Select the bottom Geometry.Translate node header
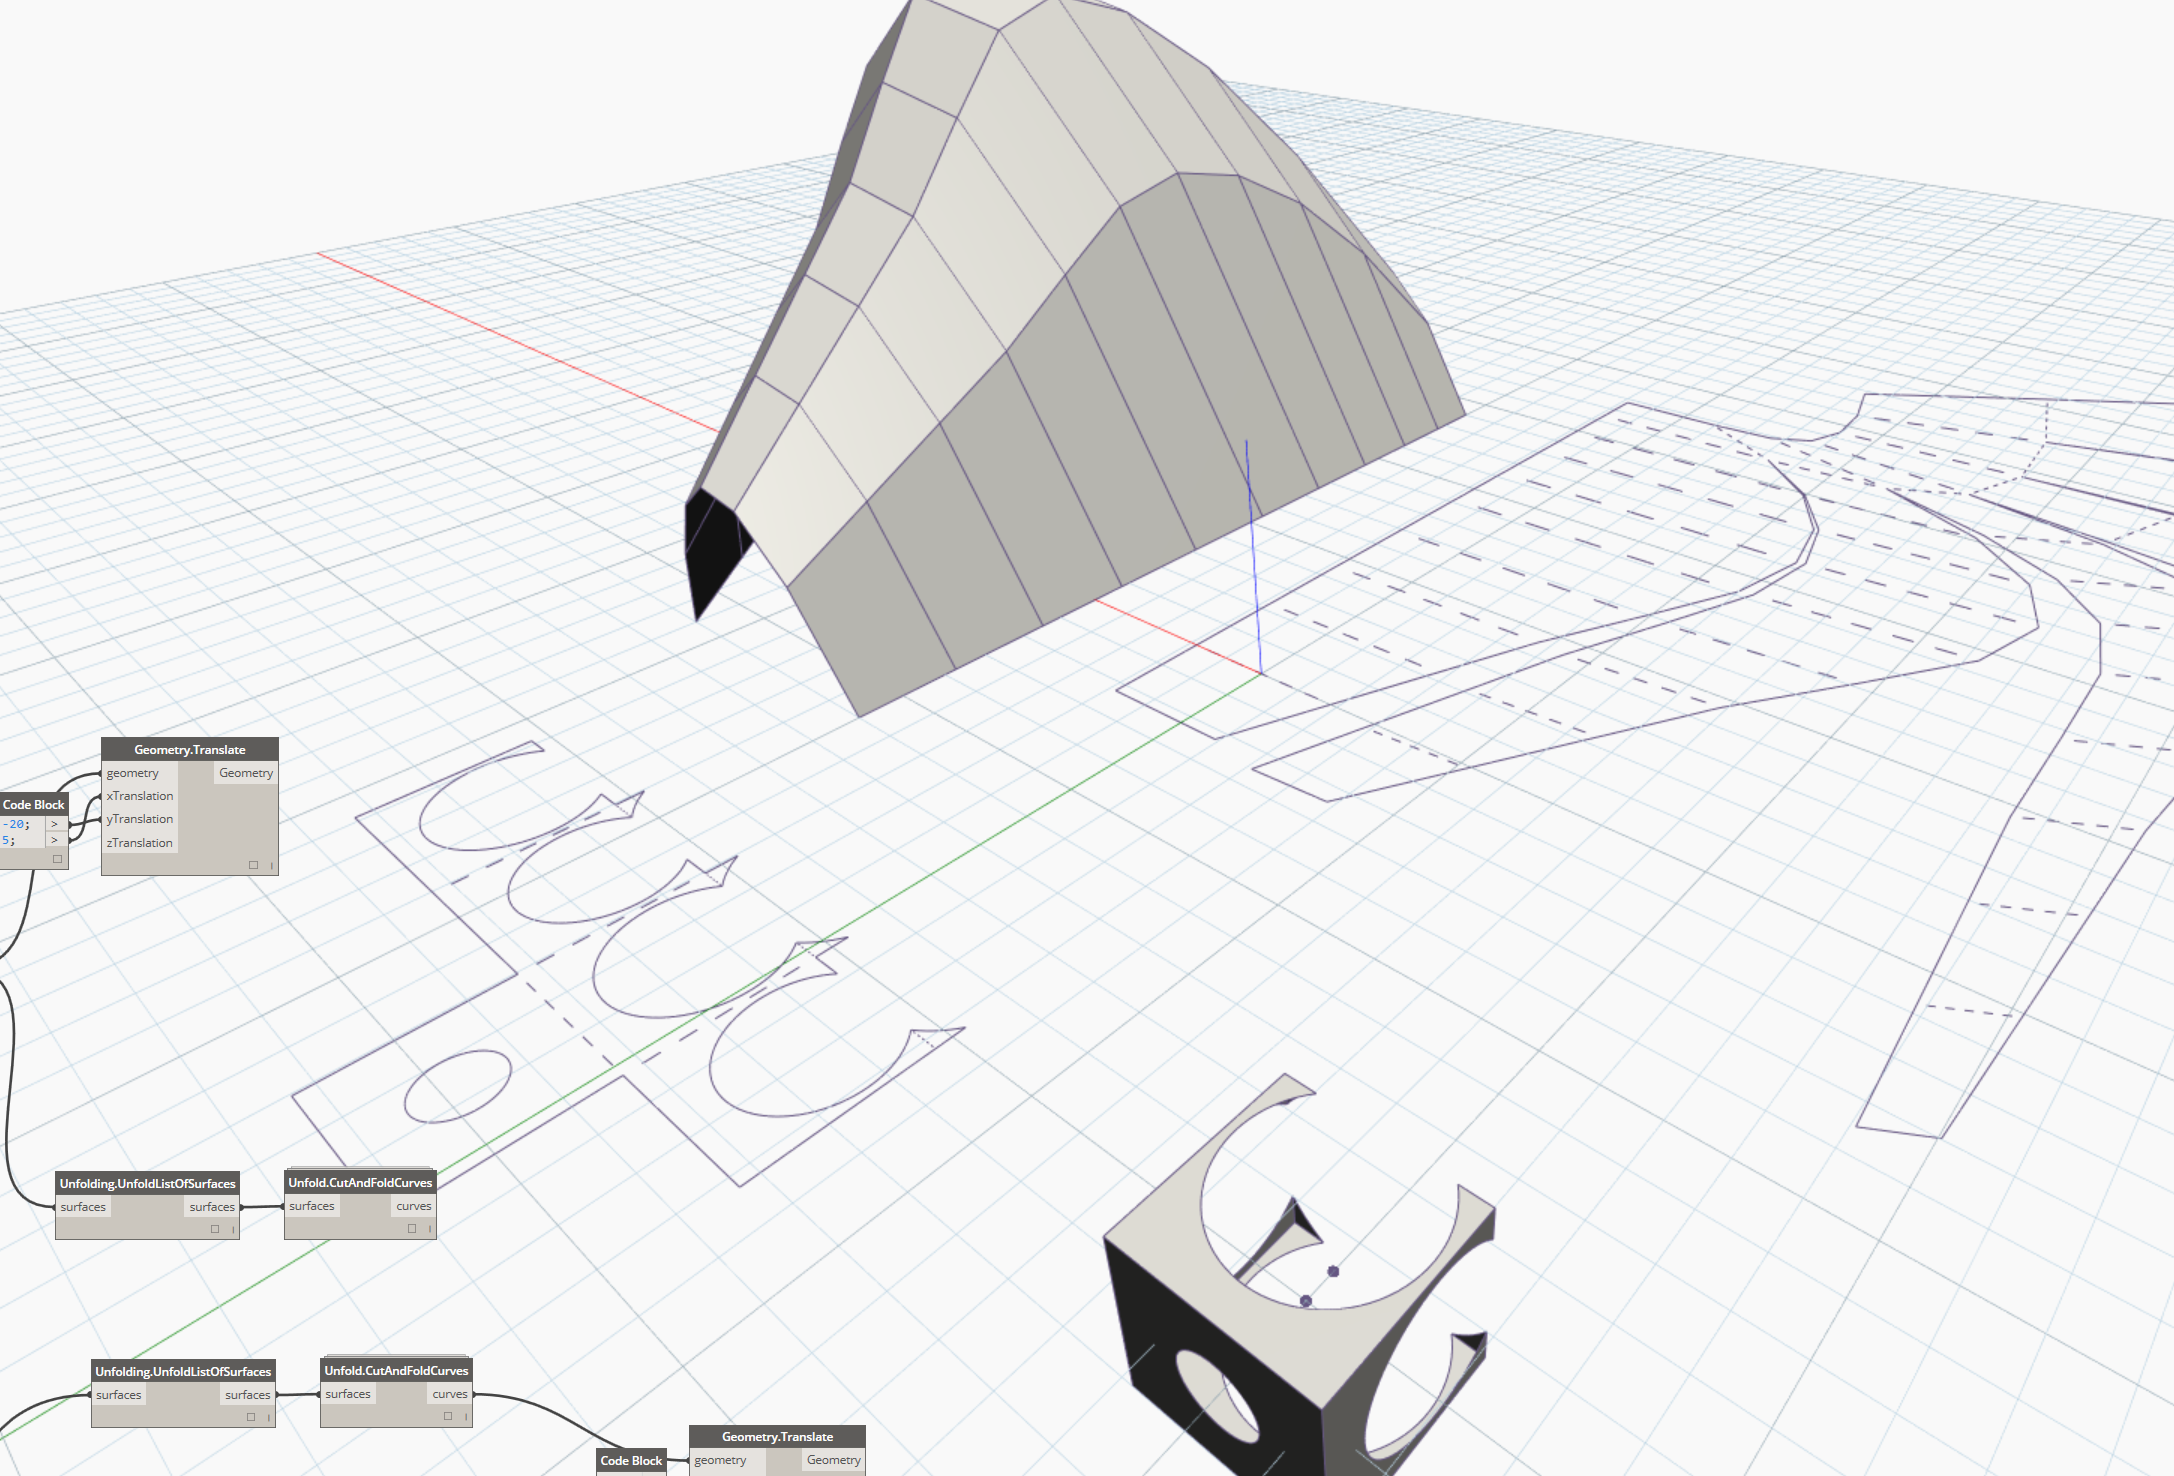2174x1476 pixels. [778, 1437]
